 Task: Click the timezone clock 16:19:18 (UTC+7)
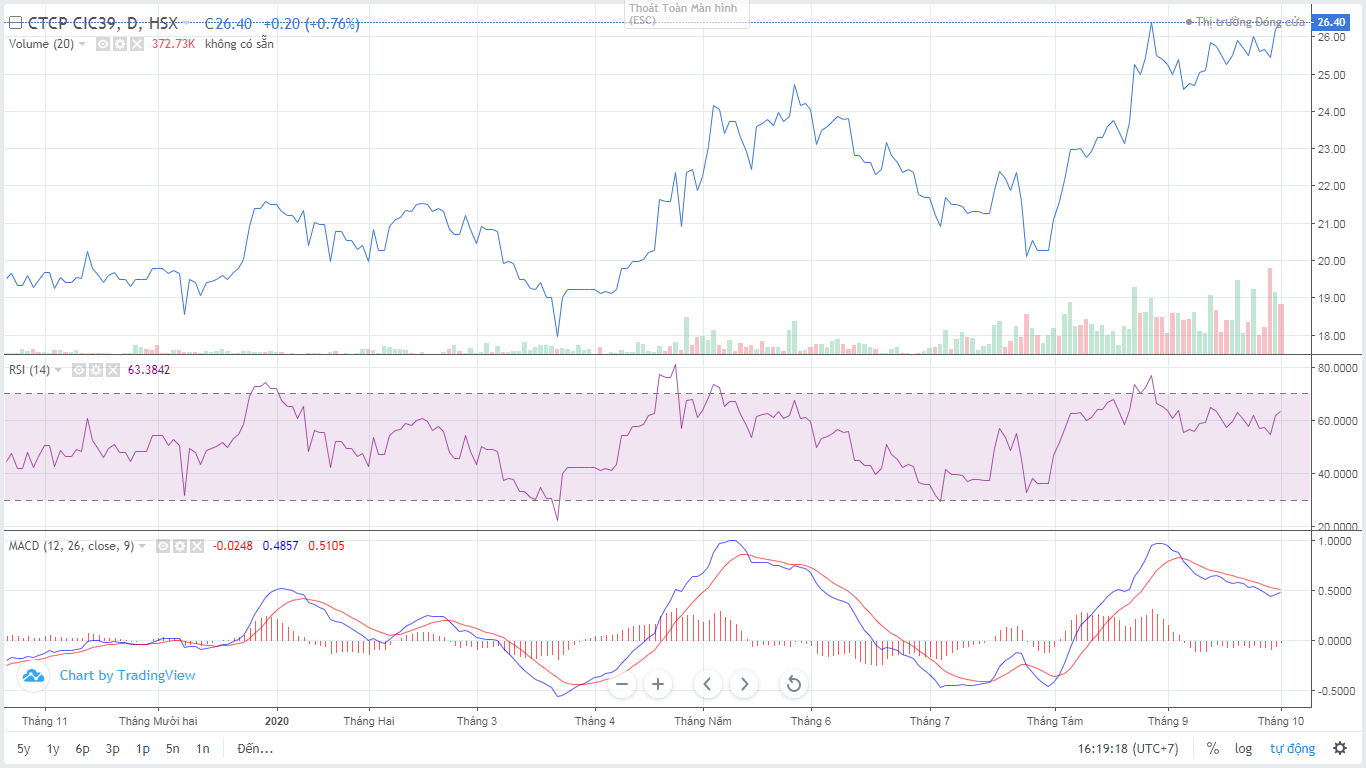click(1127, 748)
